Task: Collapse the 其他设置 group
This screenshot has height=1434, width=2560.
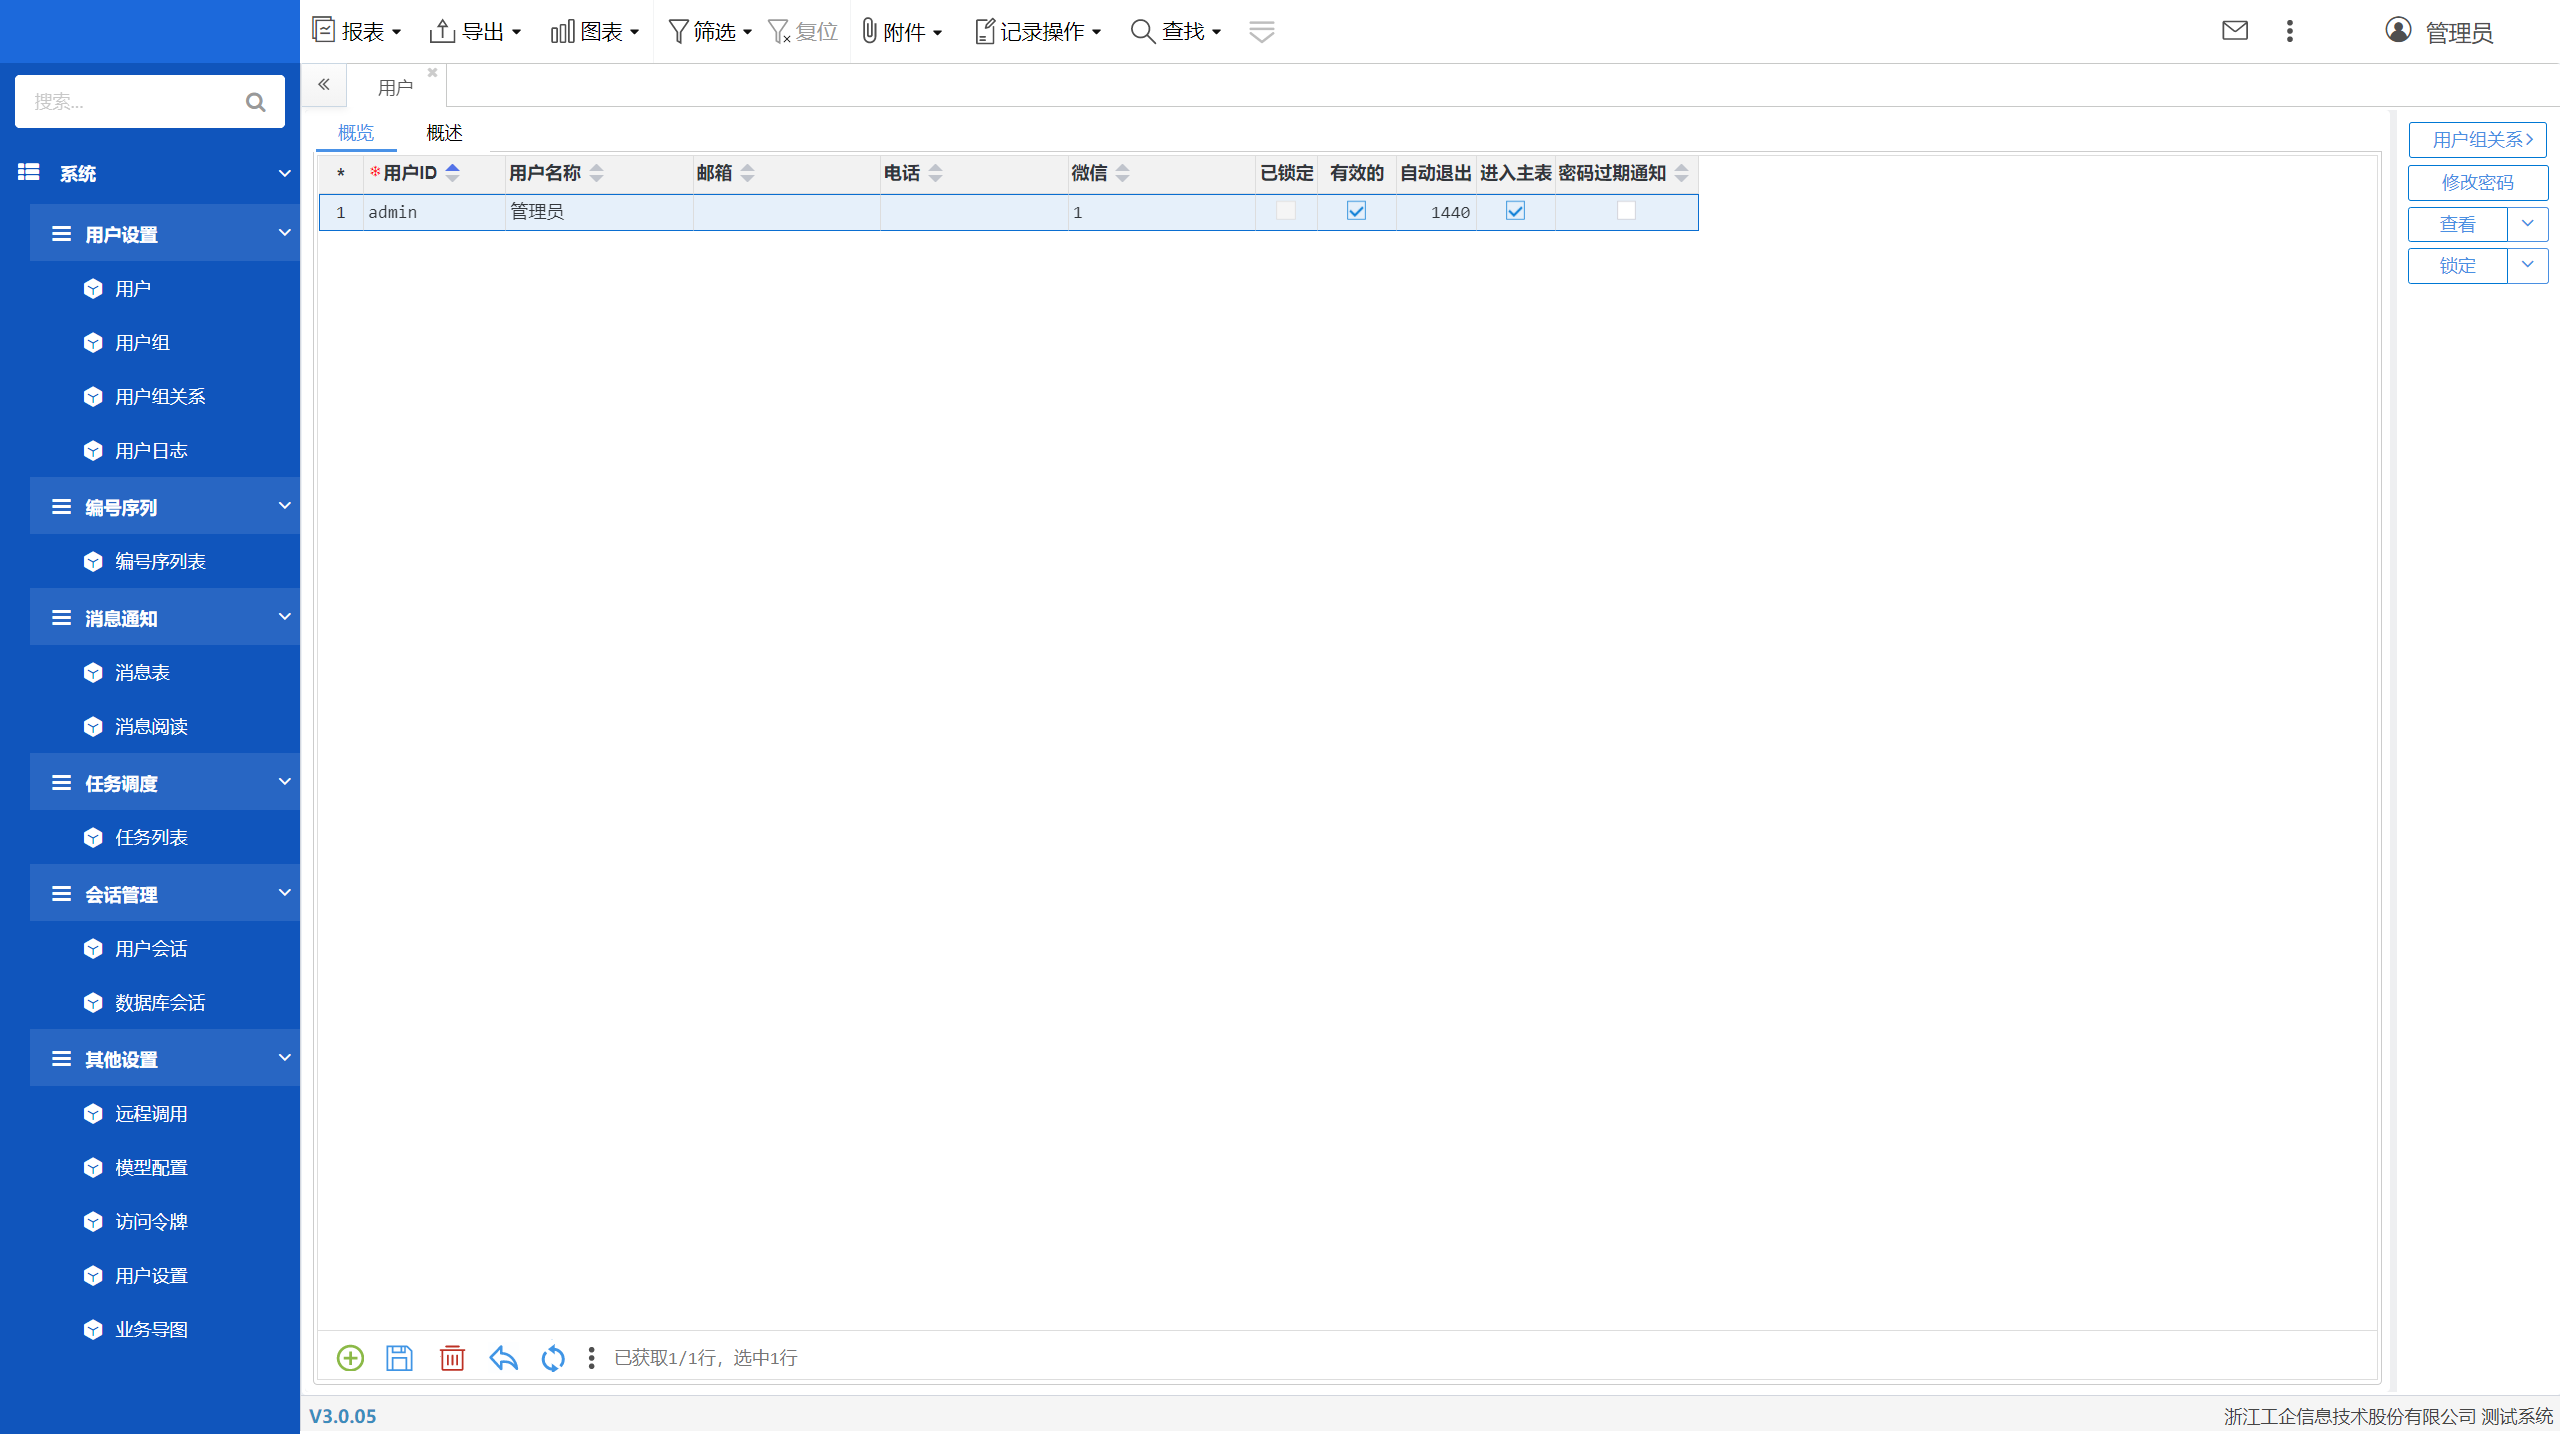Action: (x=285, y=1058)
